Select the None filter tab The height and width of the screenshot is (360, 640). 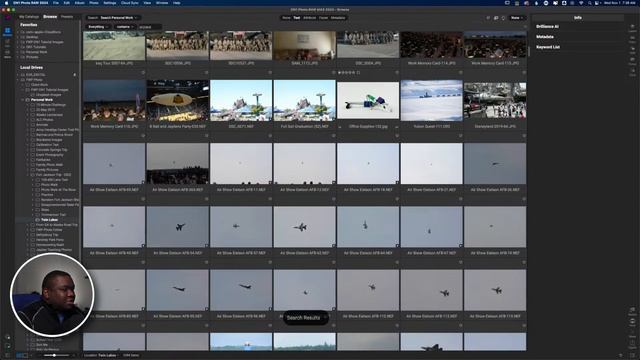click(286, 18)
